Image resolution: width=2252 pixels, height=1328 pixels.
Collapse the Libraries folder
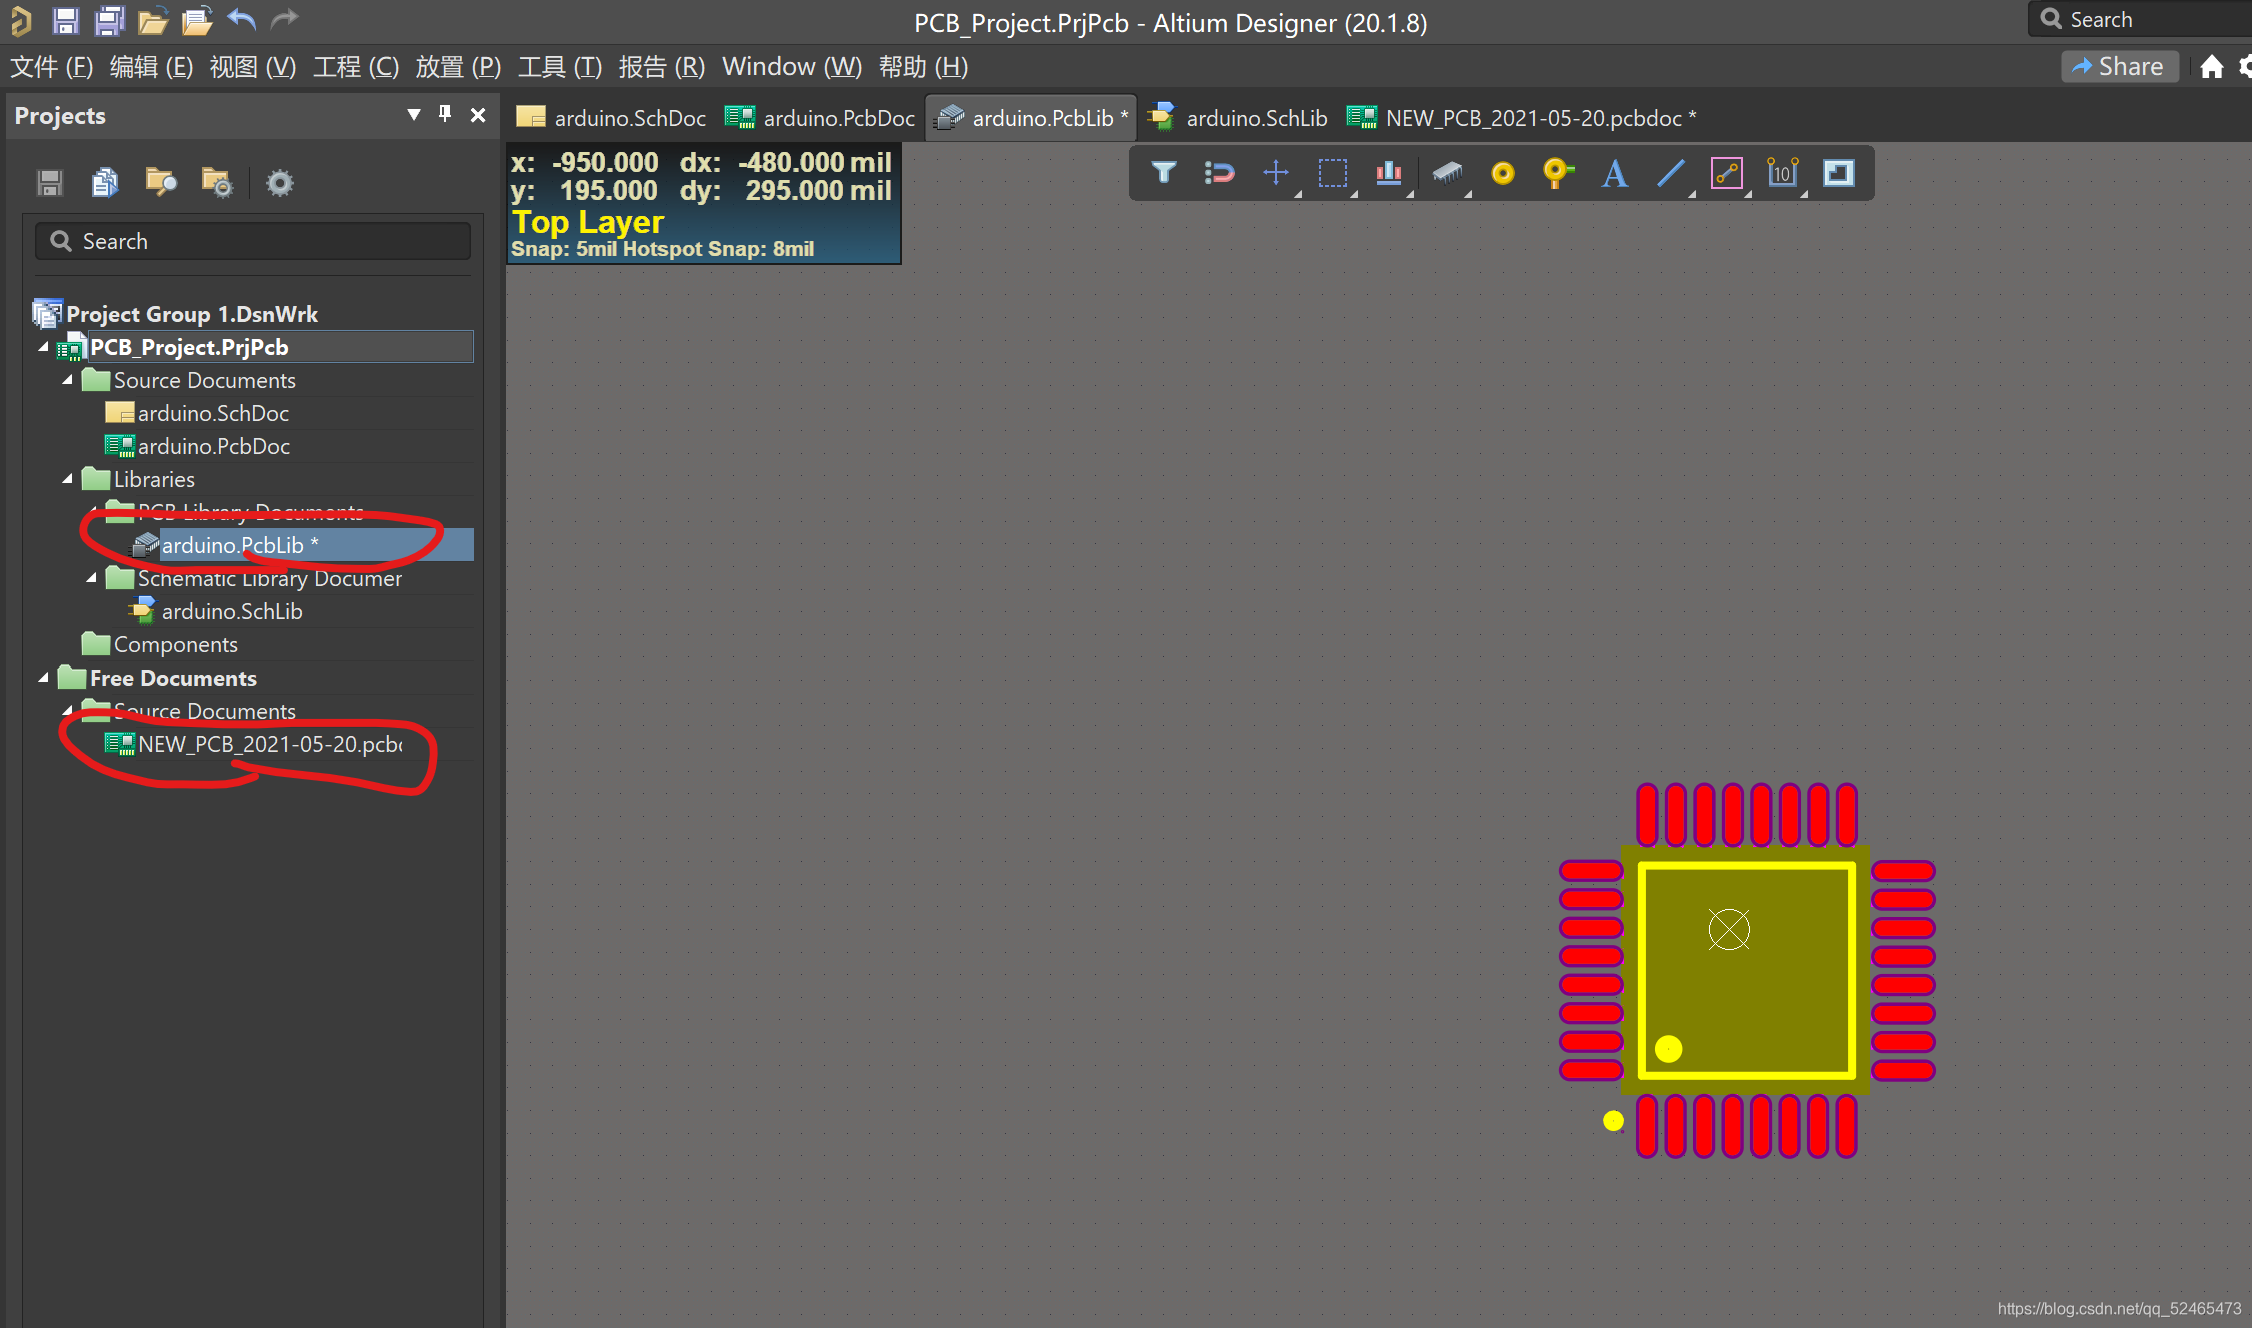(67, 479)
